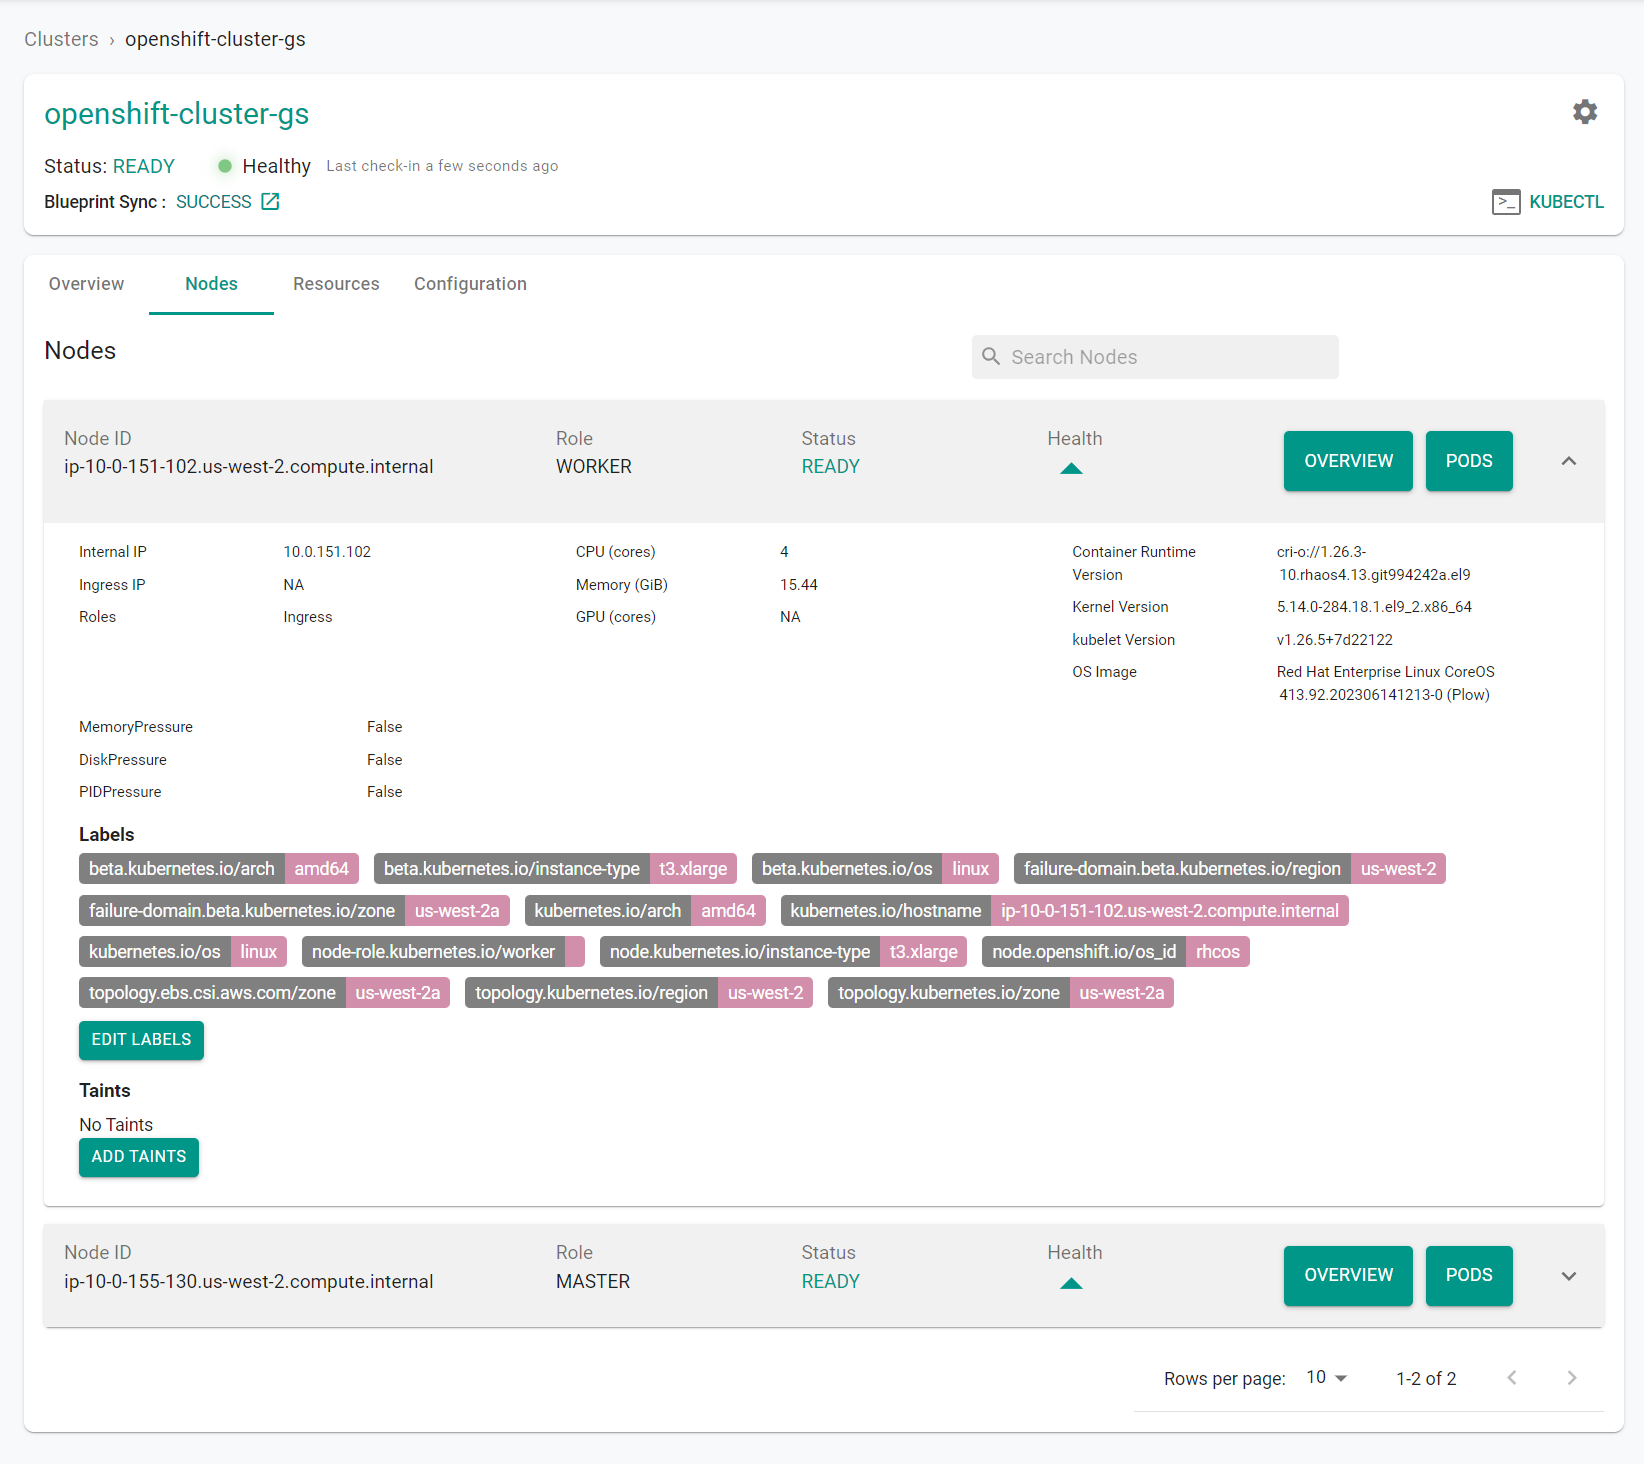Viewport: 1644px width, 1464px height.
Task: Click Memory value 15.44
Action: [799, 585]
